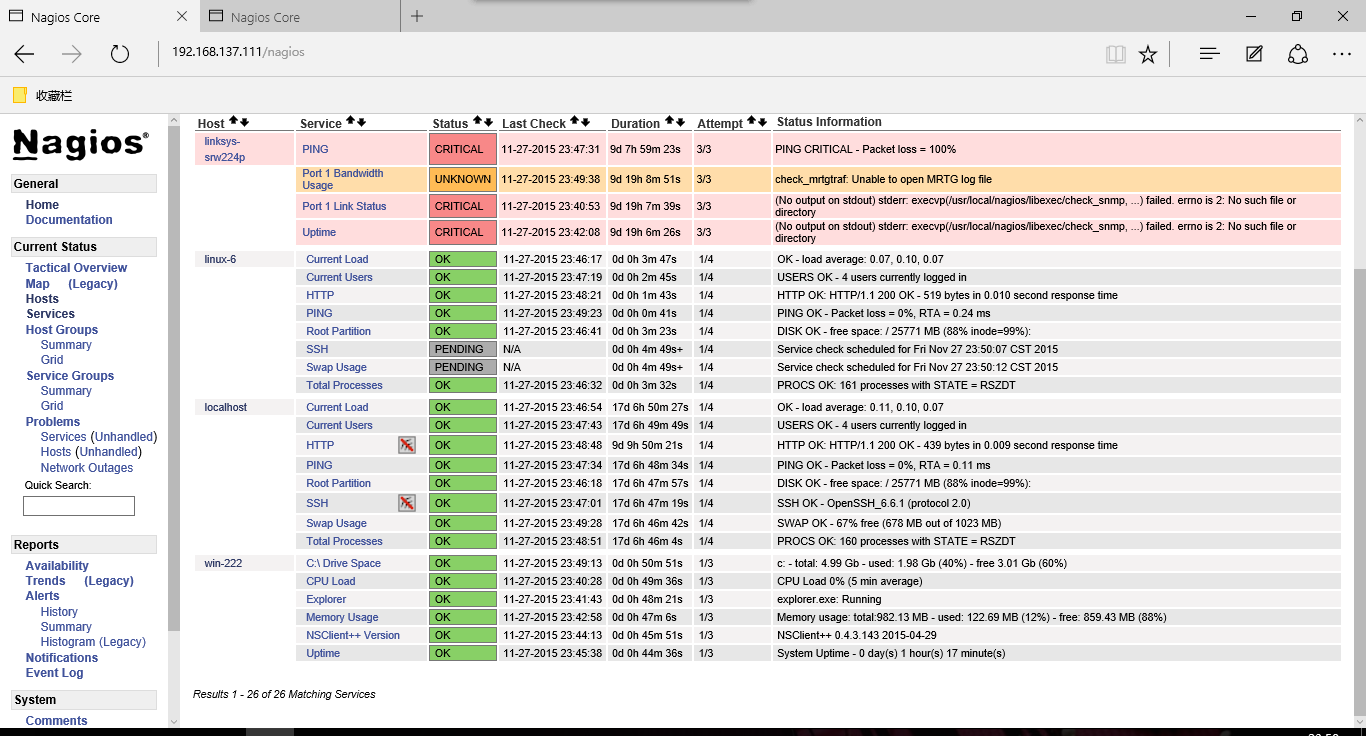
Task: Open host linksys-srw224p details
Action: tap(224, 149)
